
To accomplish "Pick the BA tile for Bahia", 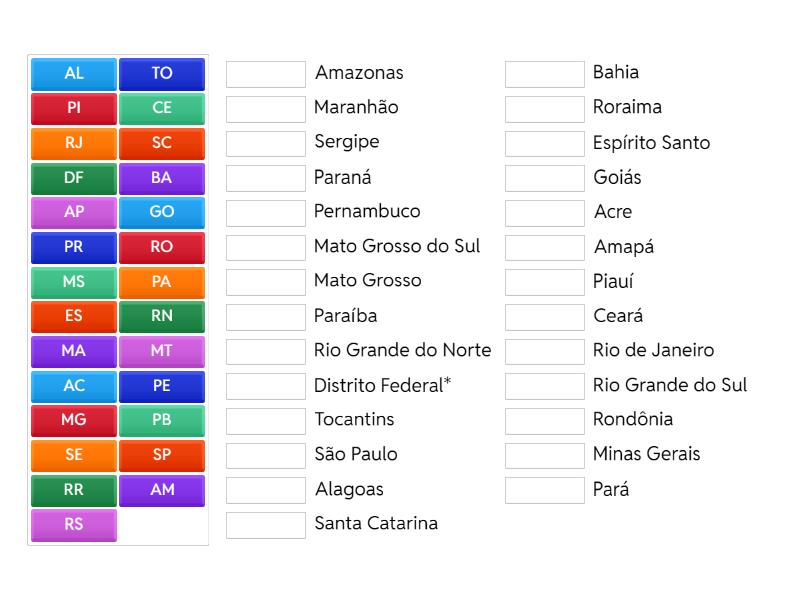I will 162,178.
